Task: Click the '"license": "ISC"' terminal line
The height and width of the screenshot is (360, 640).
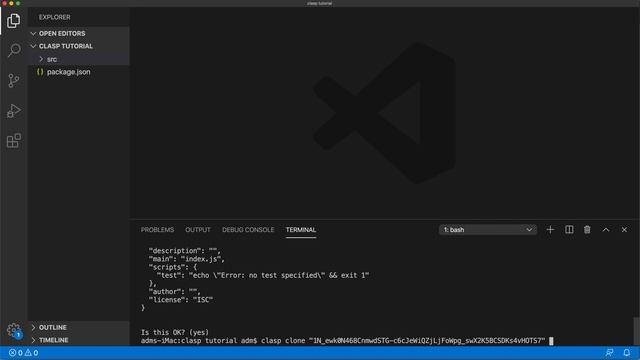Action: [x=181, y=300]
